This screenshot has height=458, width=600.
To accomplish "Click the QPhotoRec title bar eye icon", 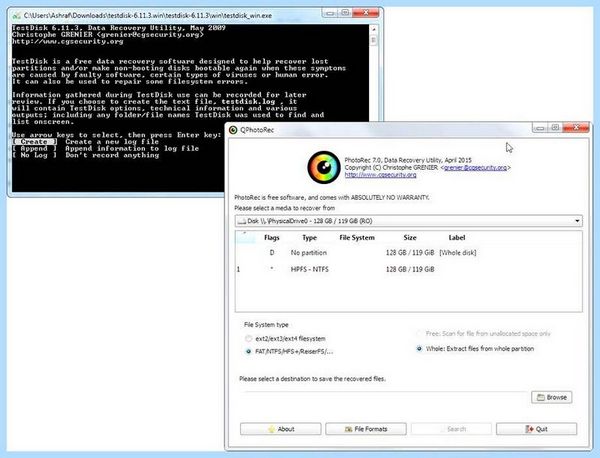I will click(233, 130).
